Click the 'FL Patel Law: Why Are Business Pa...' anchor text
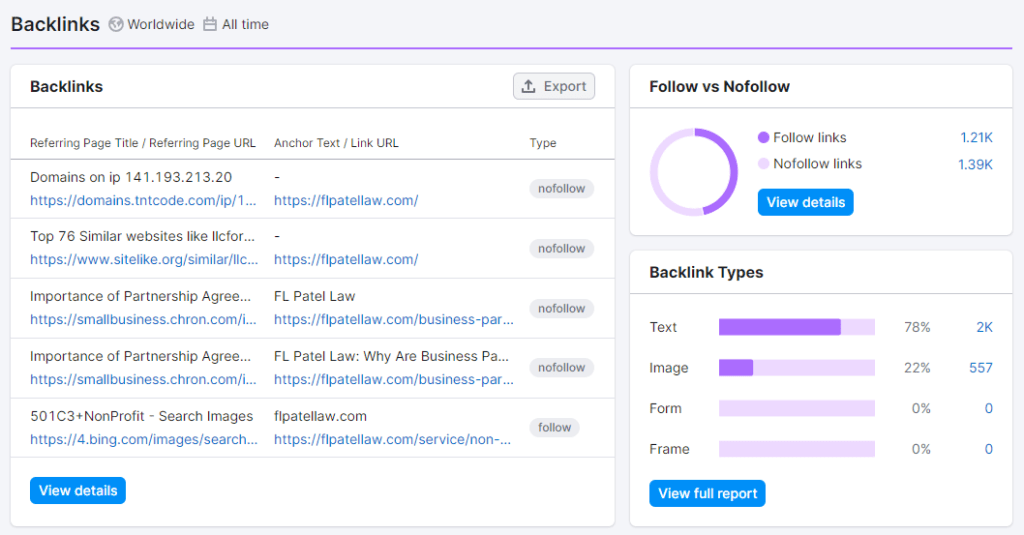The width and height of the screenshot is (1024, 535). point(391,356)
